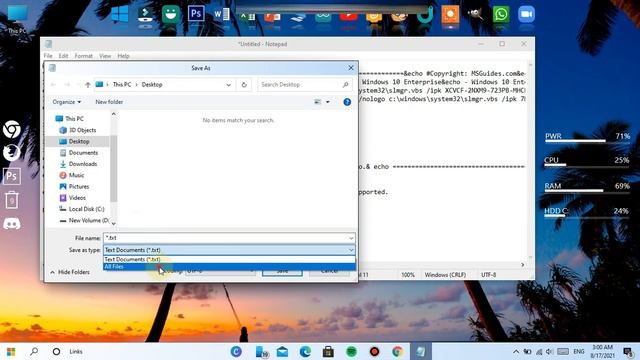The height and width of the screenshot is (360, 640).
Task: Open the Pictures folder
Action: tap(74, 186)
